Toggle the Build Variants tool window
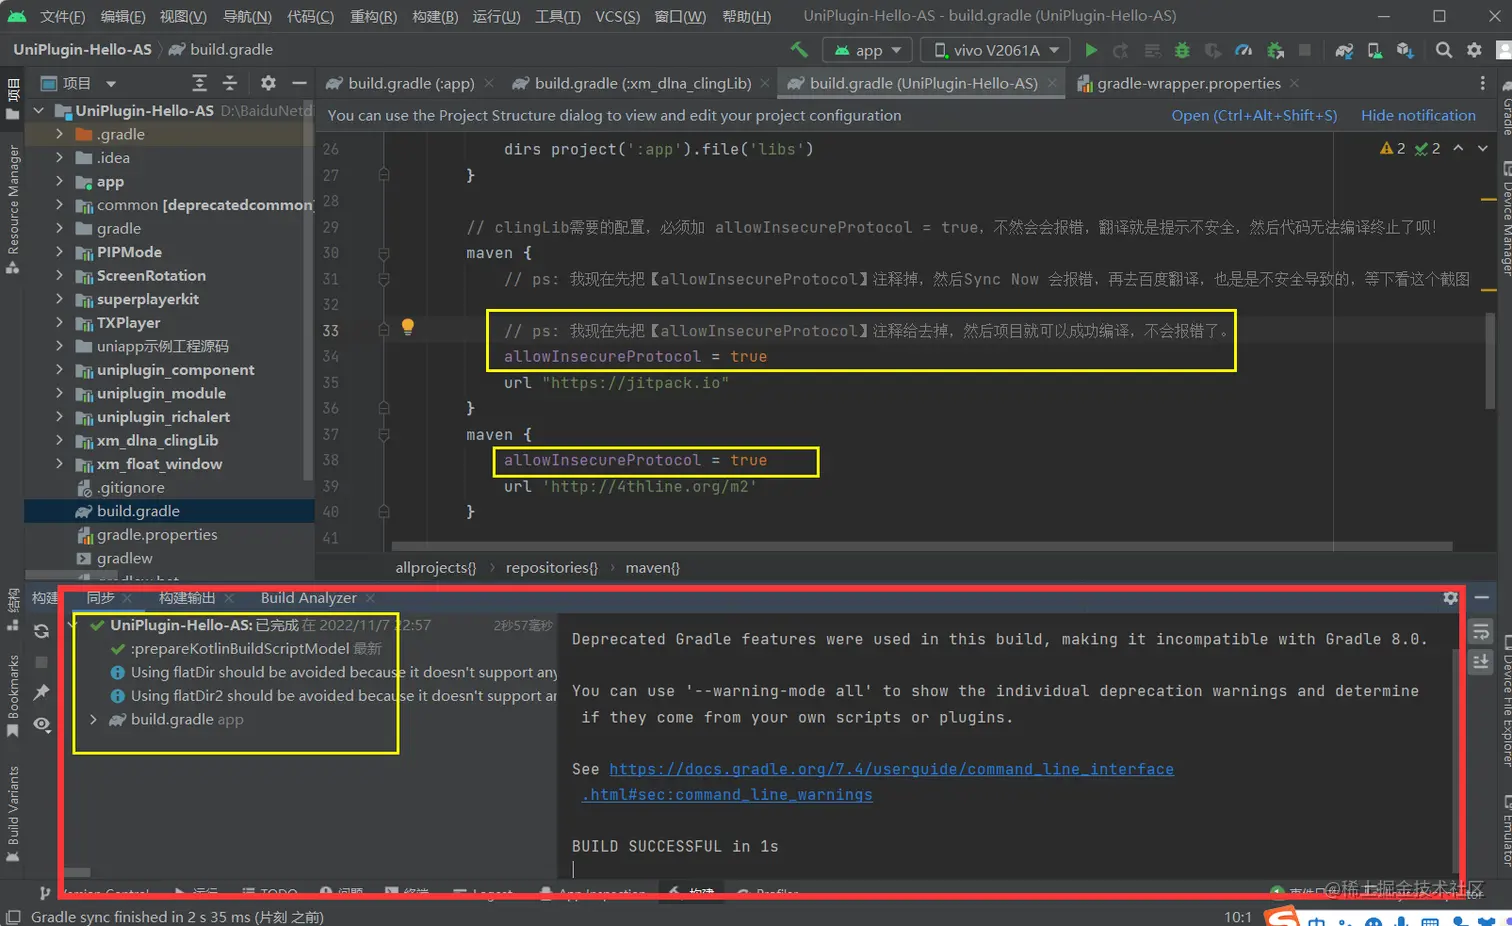Screen dimensions: 1512x926 13,813
